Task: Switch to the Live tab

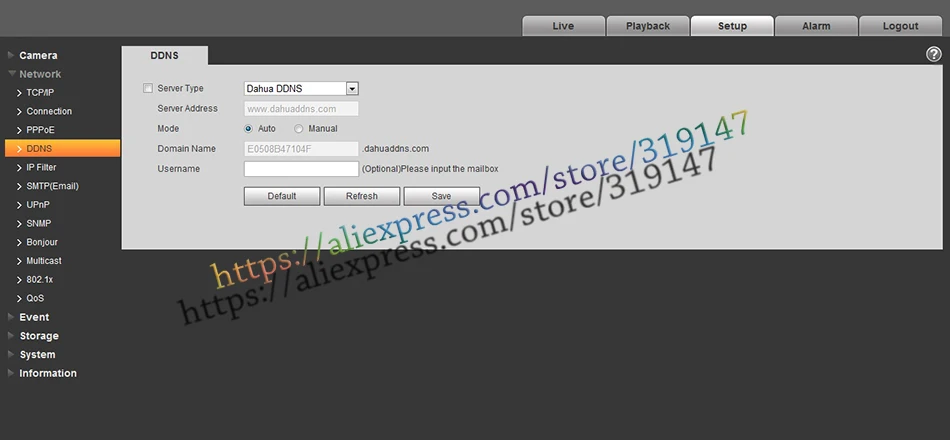Action: [563, 26]
